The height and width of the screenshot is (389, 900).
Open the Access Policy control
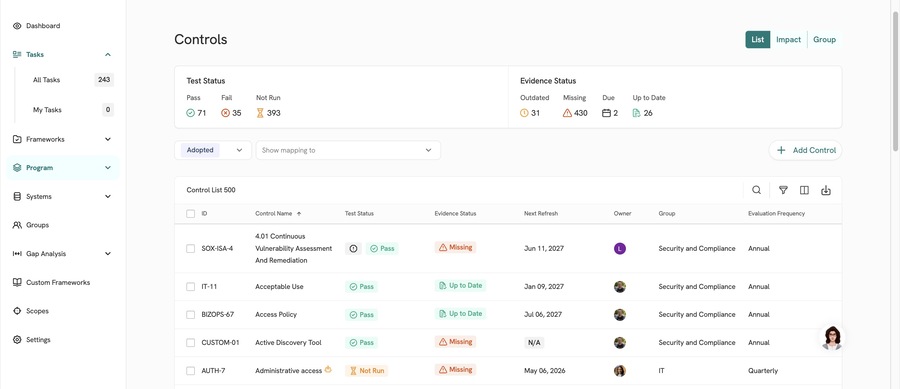pyautogui.click(x=276, y=314)
